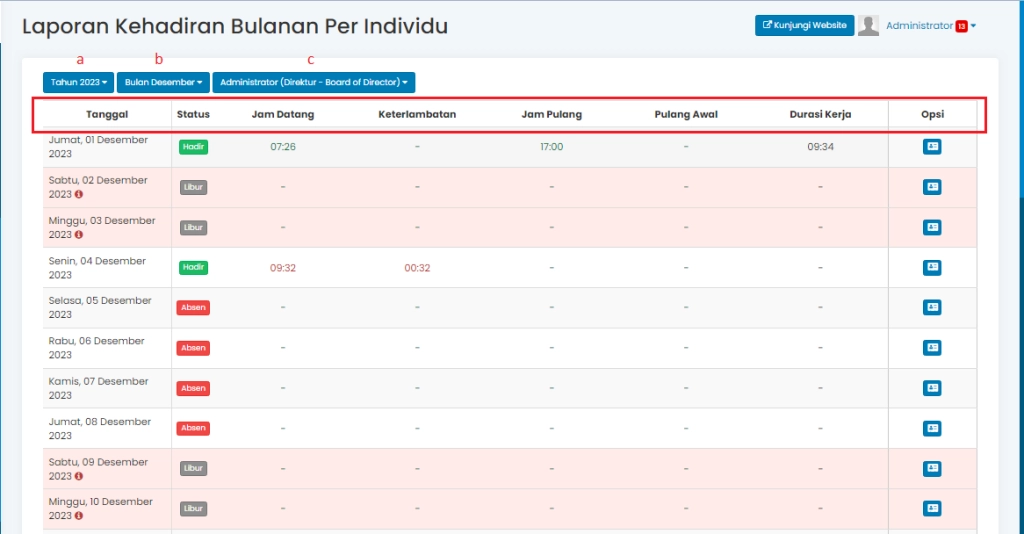The height and width of the screenshot is (534, 1024).
Task: Click the Kunjungi Website button
Action: [805, 25]
